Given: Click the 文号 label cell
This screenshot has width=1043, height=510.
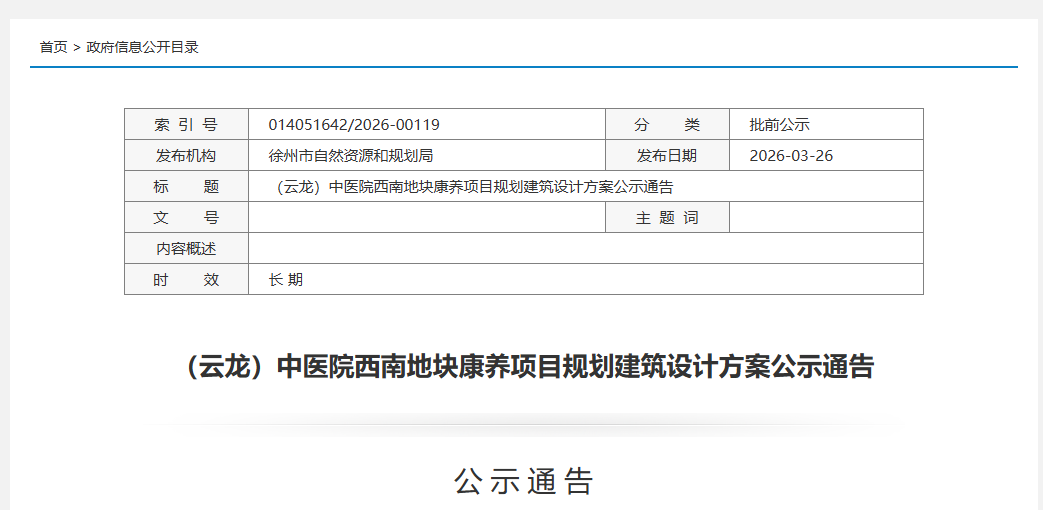Looking at the screenshot, I should [x=186, y=218].
